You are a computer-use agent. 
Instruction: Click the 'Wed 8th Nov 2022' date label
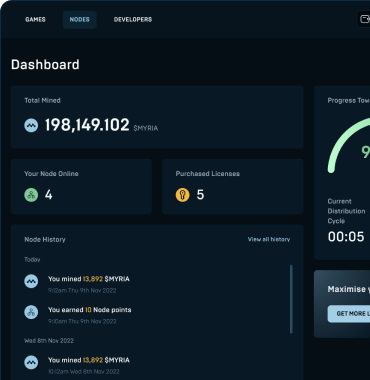click(49, 341)
